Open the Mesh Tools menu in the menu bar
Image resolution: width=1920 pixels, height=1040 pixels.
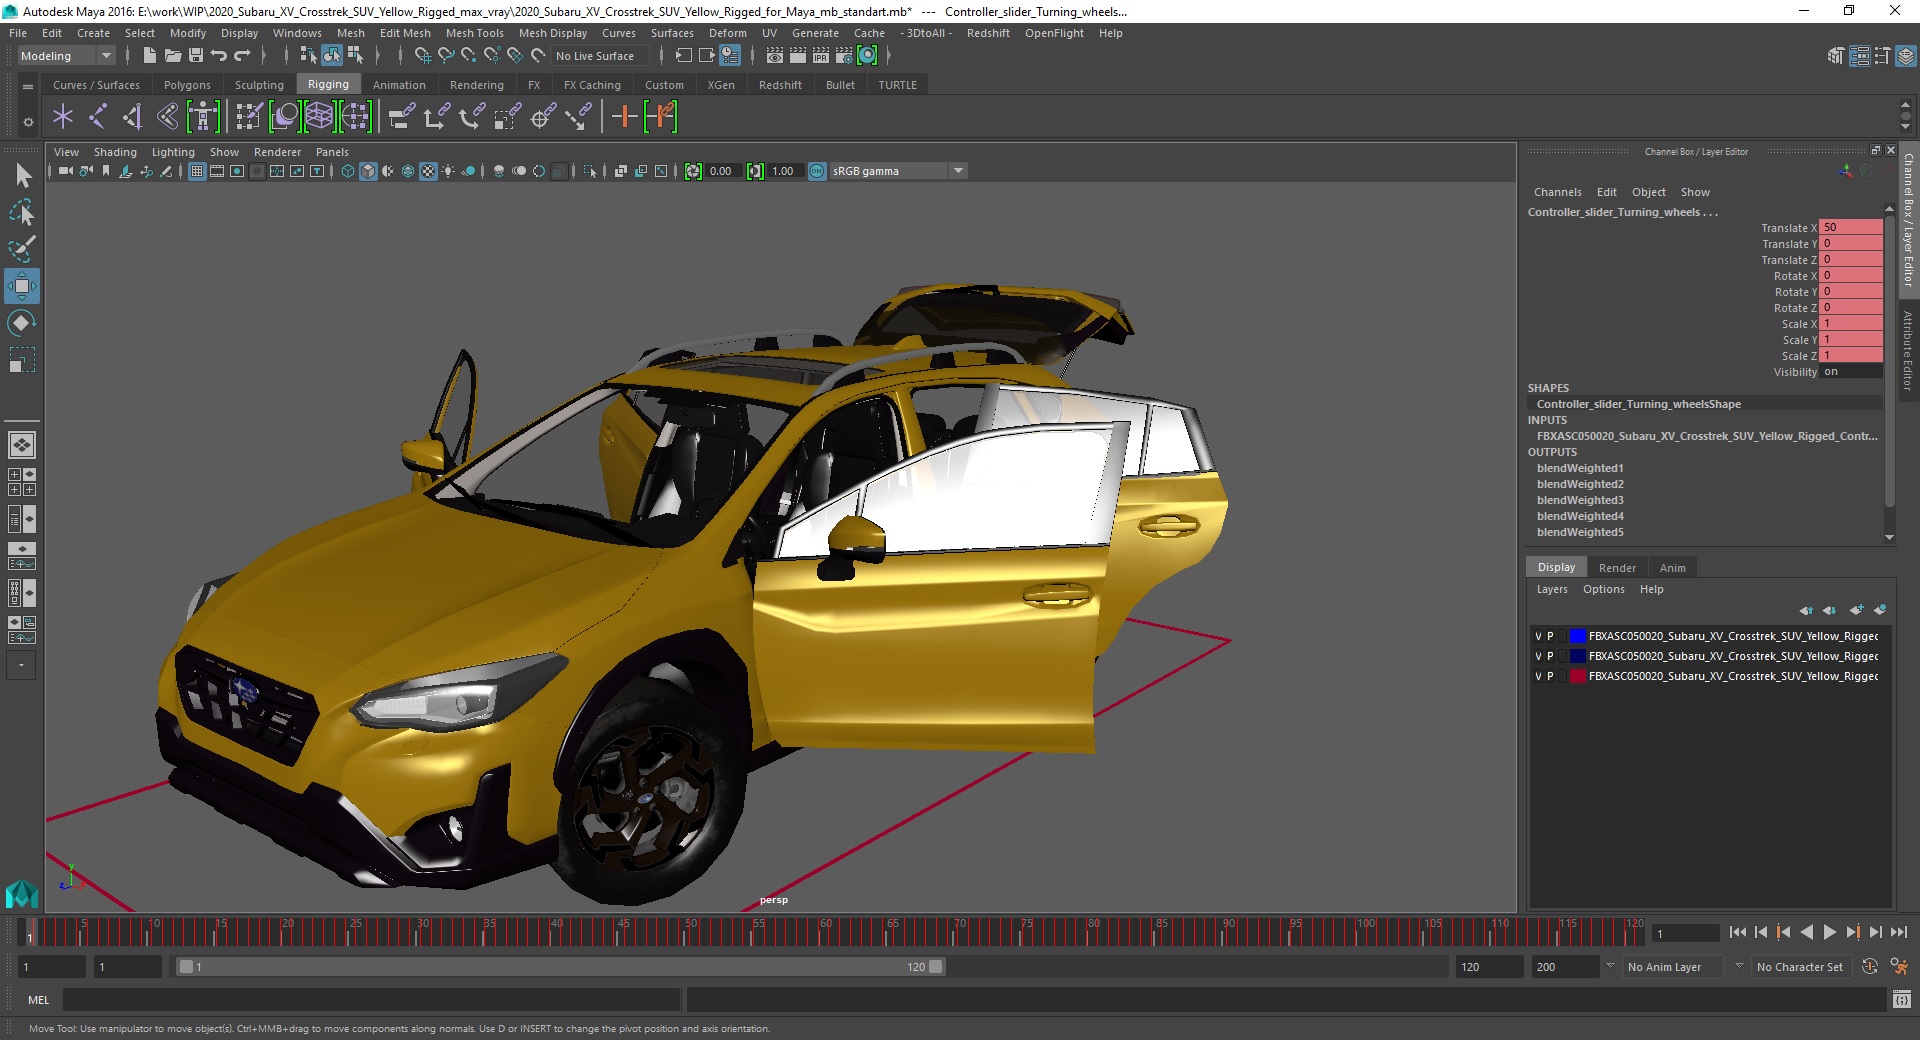474,33
